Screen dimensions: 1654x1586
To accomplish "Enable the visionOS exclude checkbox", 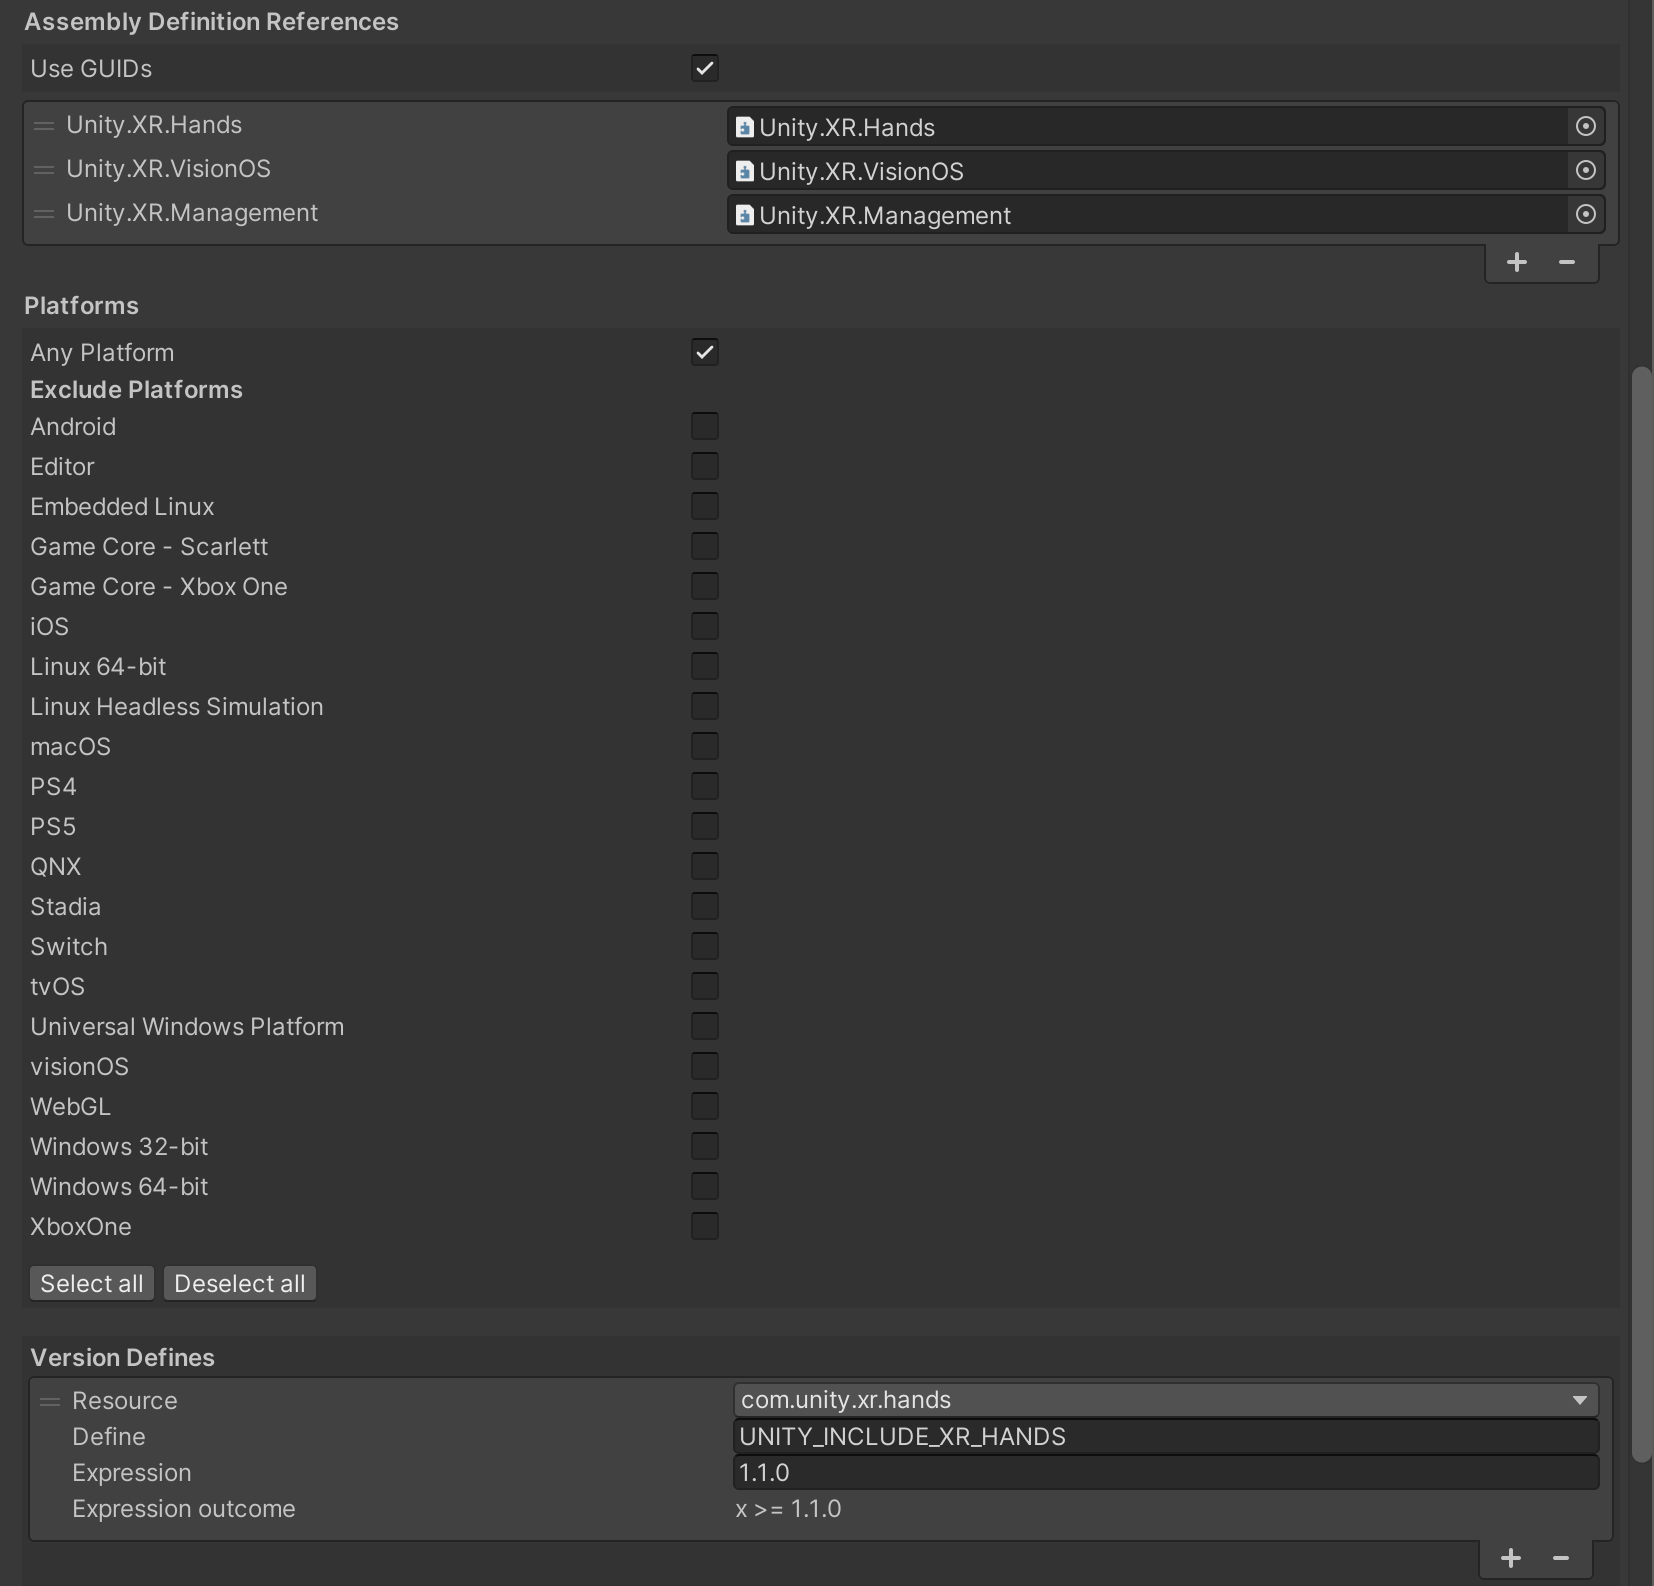I will 704,1066.
